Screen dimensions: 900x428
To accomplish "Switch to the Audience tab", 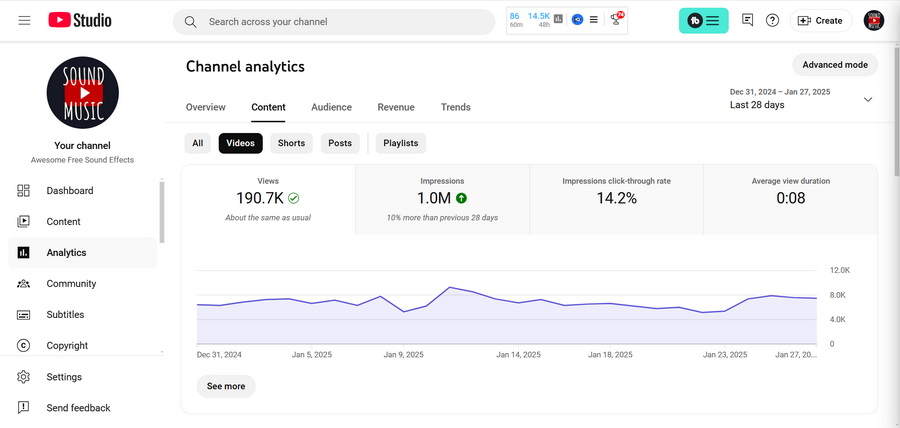I will pyautogui.click(x=331, y=107).
